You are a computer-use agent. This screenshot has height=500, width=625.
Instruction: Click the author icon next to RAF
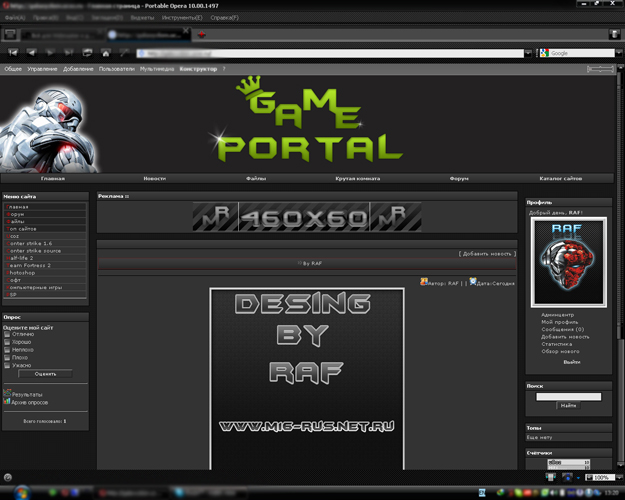[424, 282]
